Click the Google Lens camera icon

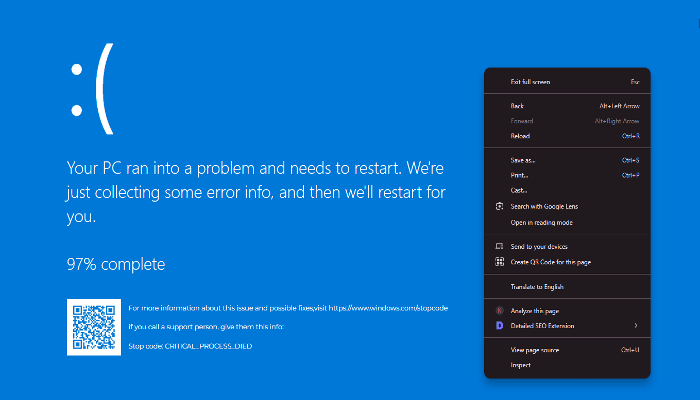pos(500,206)
